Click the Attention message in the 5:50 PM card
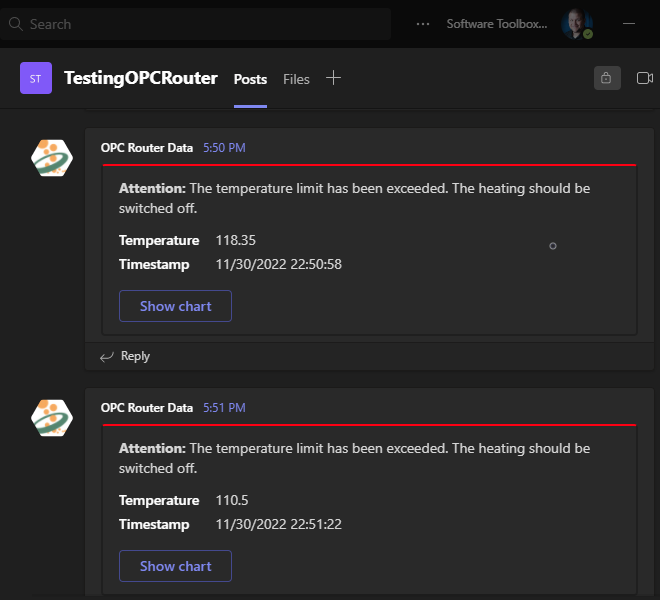Image resolution: width=660 pixels, height=600 pixels. click(x=354, y=198)
